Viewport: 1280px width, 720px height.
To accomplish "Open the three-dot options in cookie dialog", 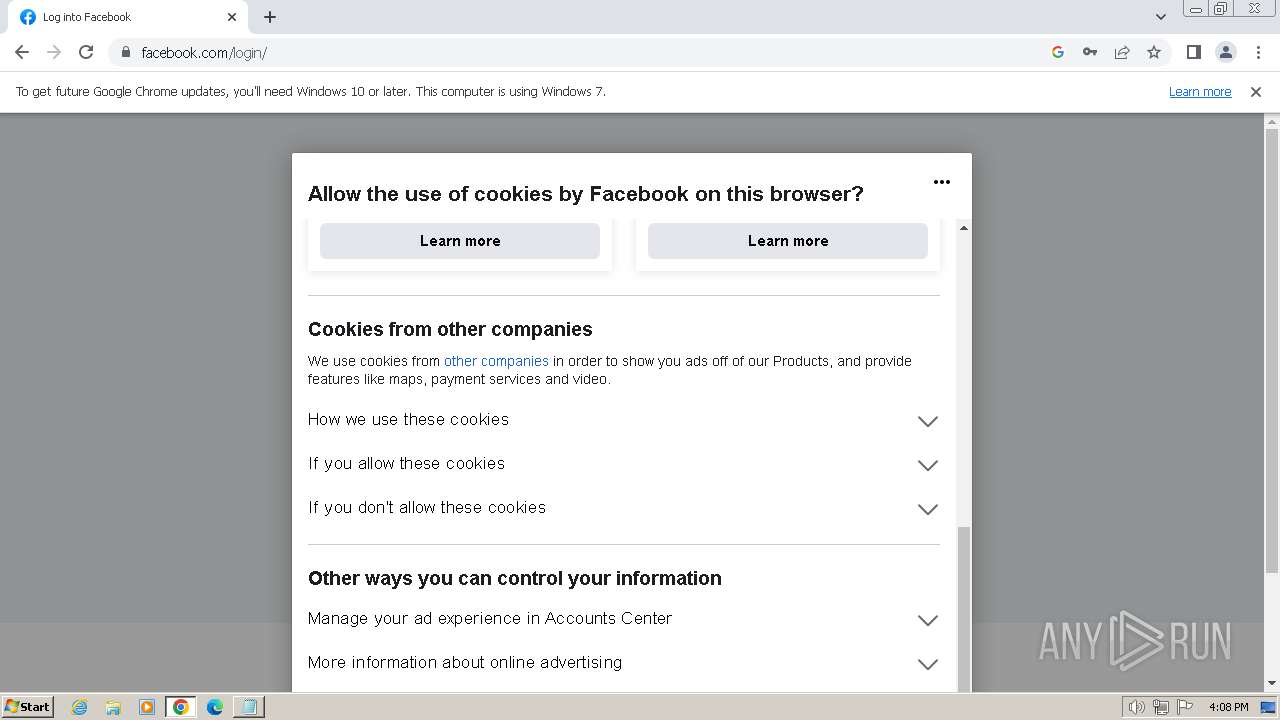I will click(941, 182).
